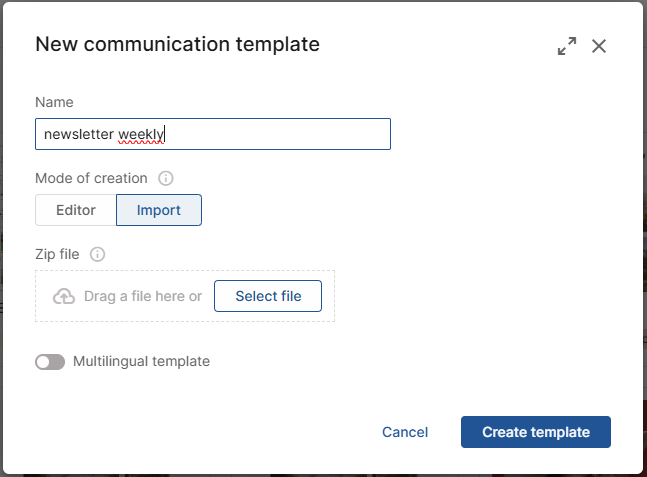Enable the Multilingual template toggle

tap(50, 362)
